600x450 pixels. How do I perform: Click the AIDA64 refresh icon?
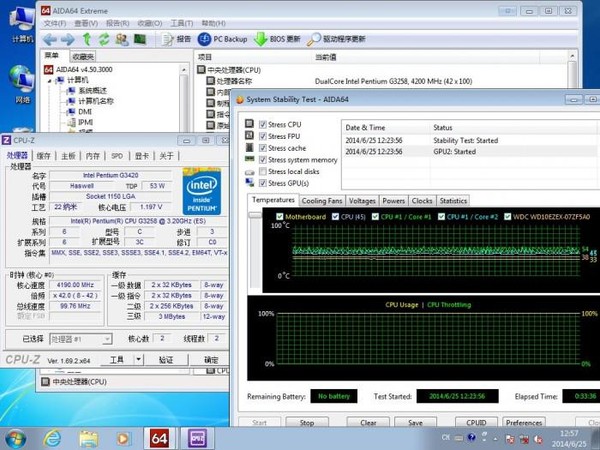pyautogui.click(x=104, y=39)
